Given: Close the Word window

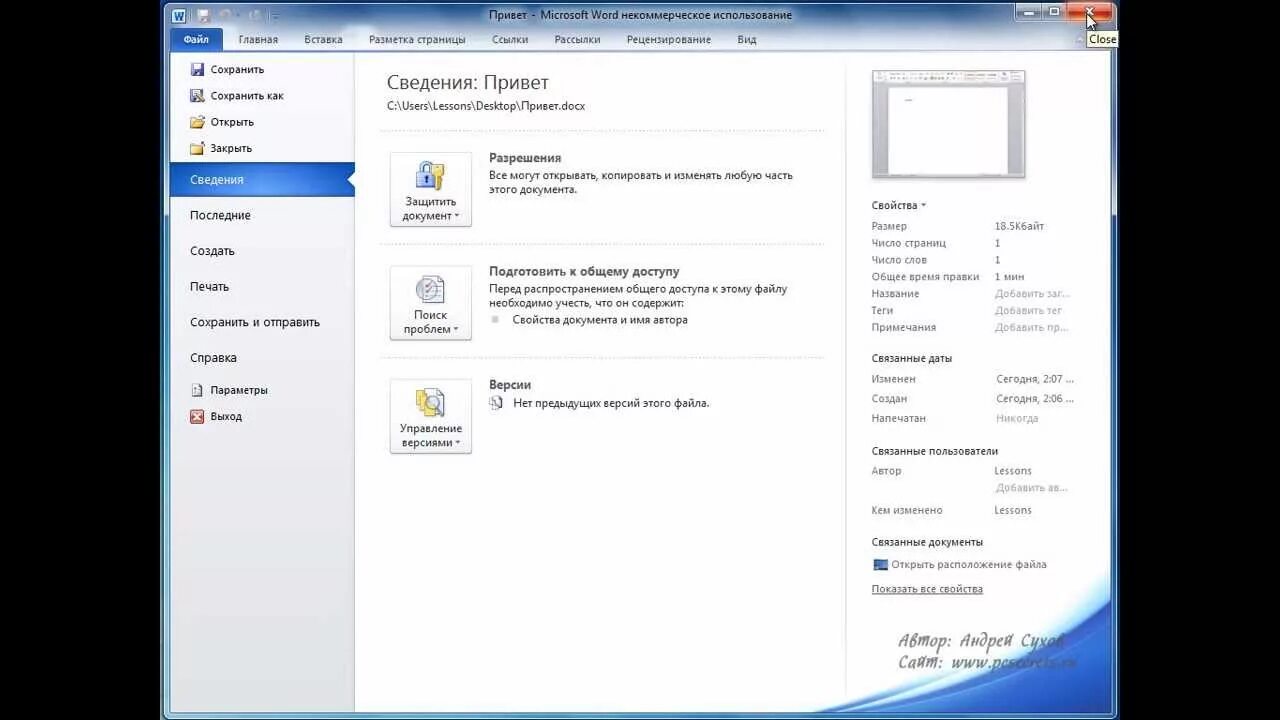Looking at the screenshot, I should click(x=1089, y=12).
